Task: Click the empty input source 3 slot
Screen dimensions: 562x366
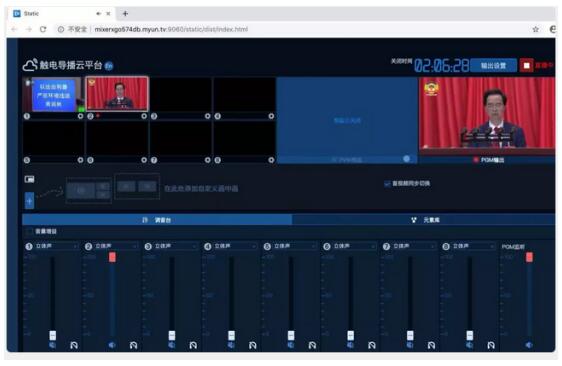Action: pyautogui.click(x=181, y=95)
